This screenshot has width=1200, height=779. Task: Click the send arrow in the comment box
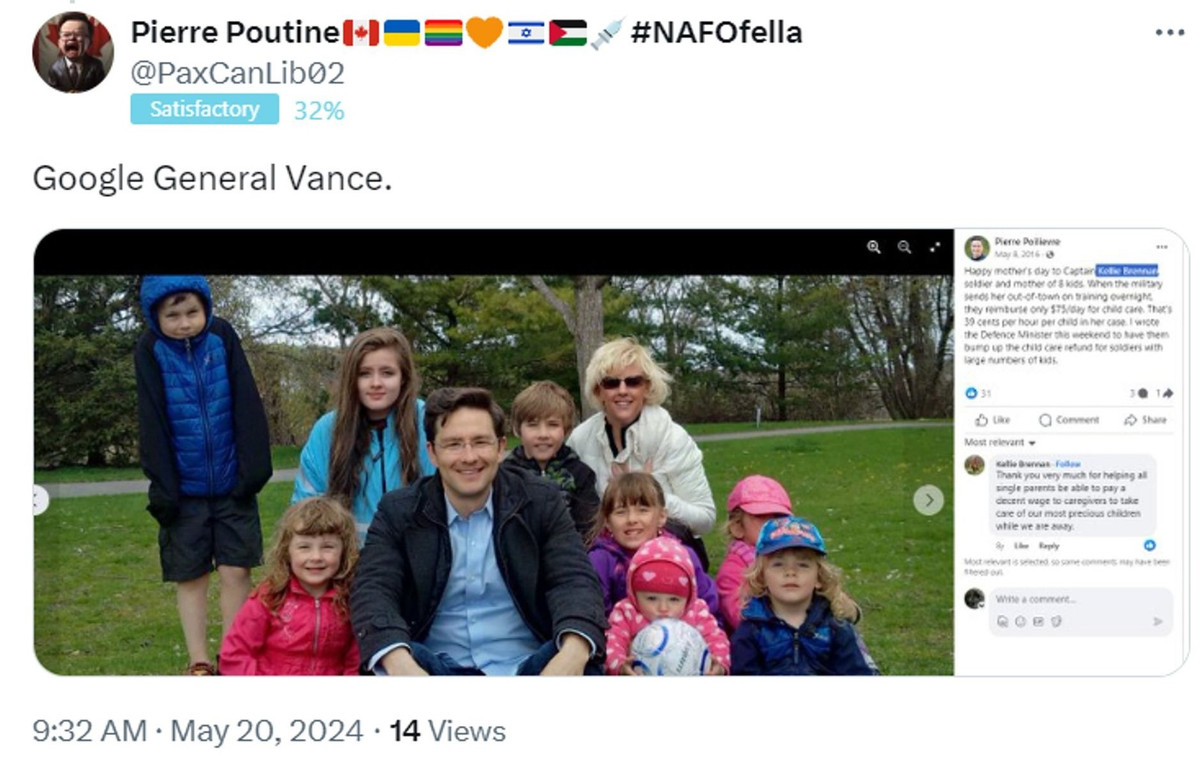tap(1158, 622)
